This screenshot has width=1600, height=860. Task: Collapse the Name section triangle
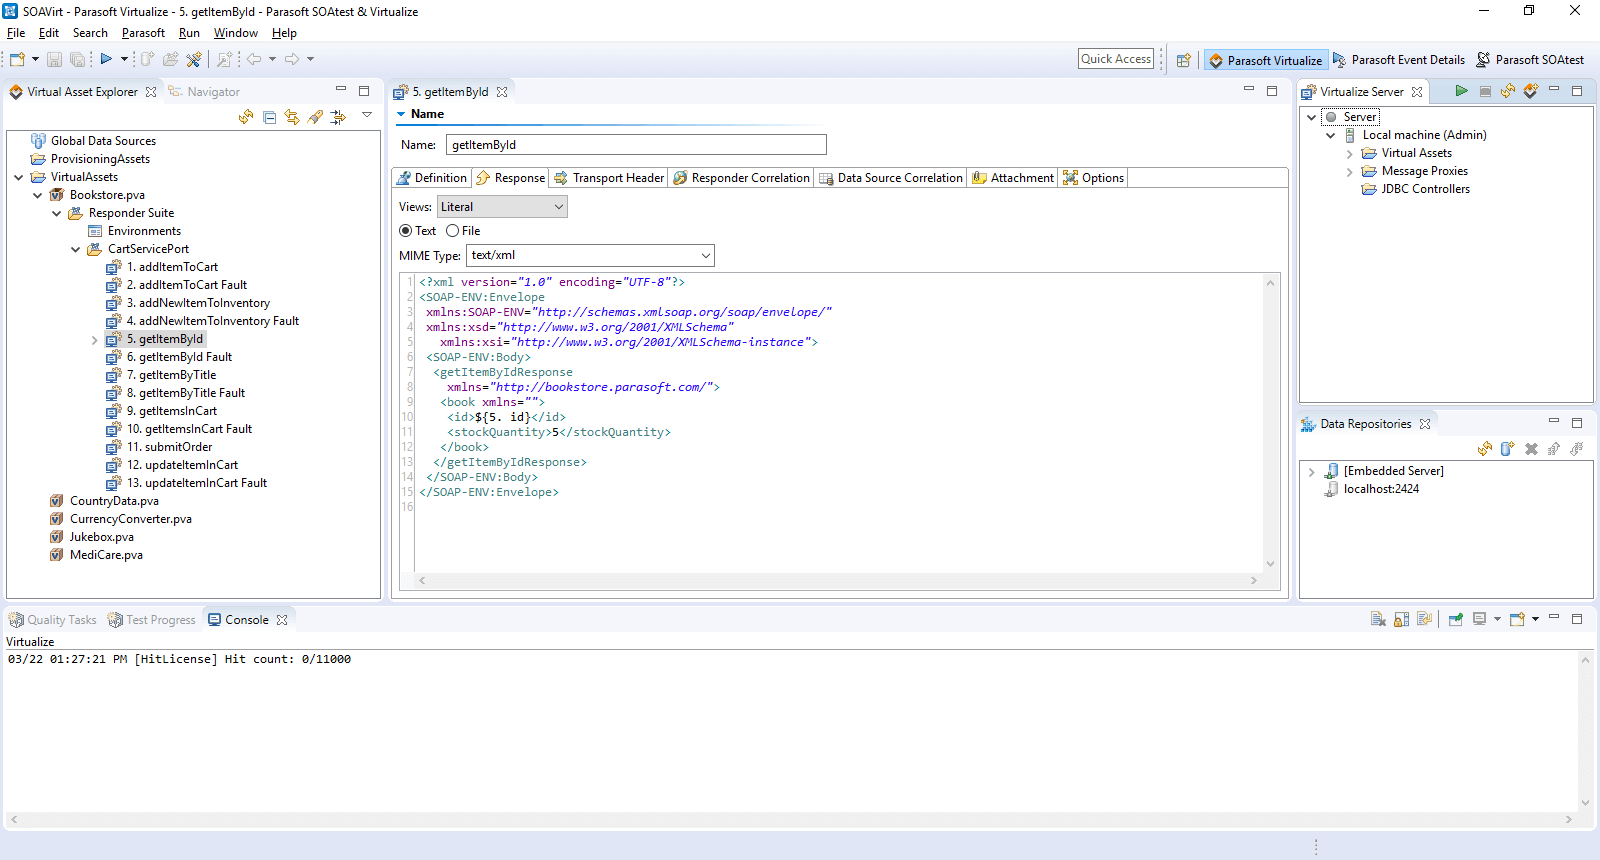(x=401, y=114)
